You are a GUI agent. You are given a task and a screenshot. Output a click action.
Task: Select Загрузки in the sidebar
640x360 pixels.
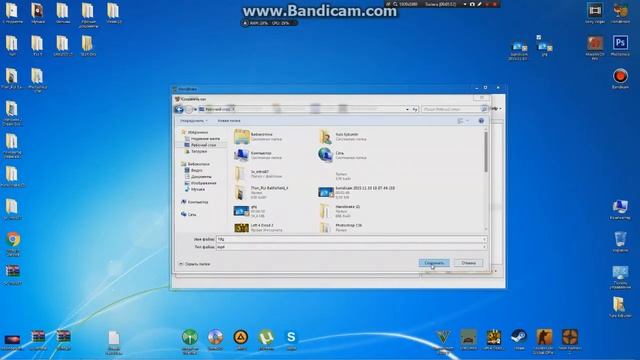point(196,151)
